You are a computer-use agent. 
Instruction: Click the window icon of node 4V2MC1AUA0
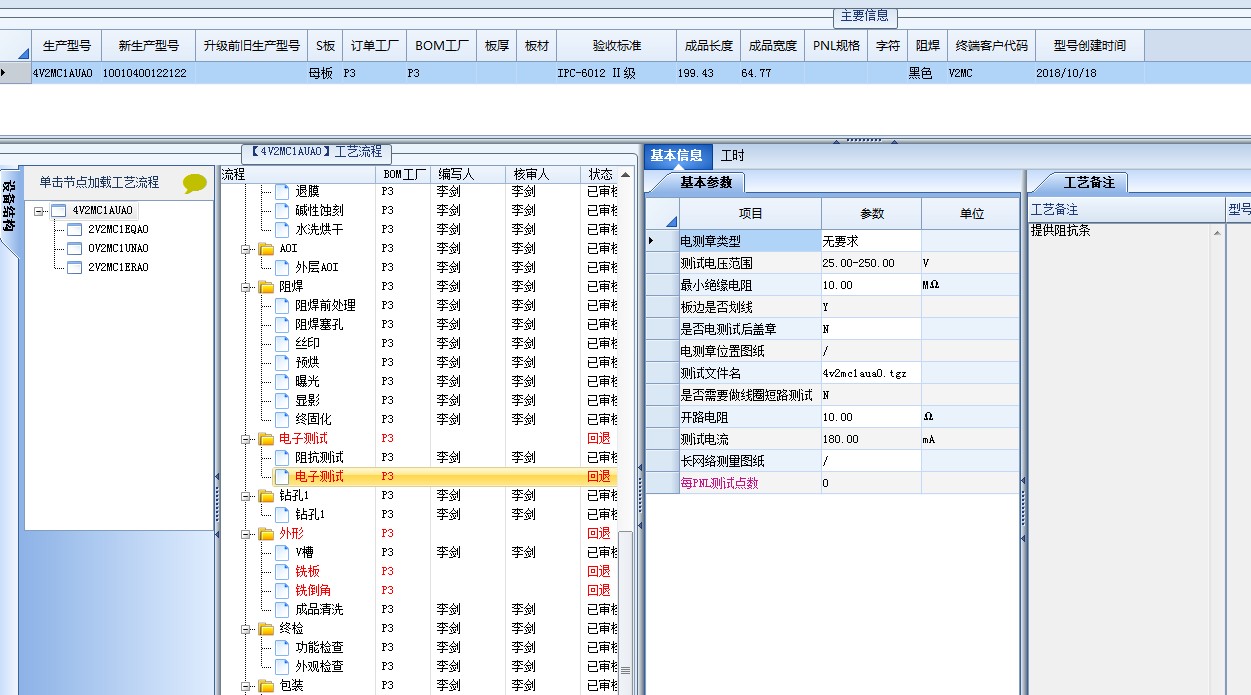point(58,211)
